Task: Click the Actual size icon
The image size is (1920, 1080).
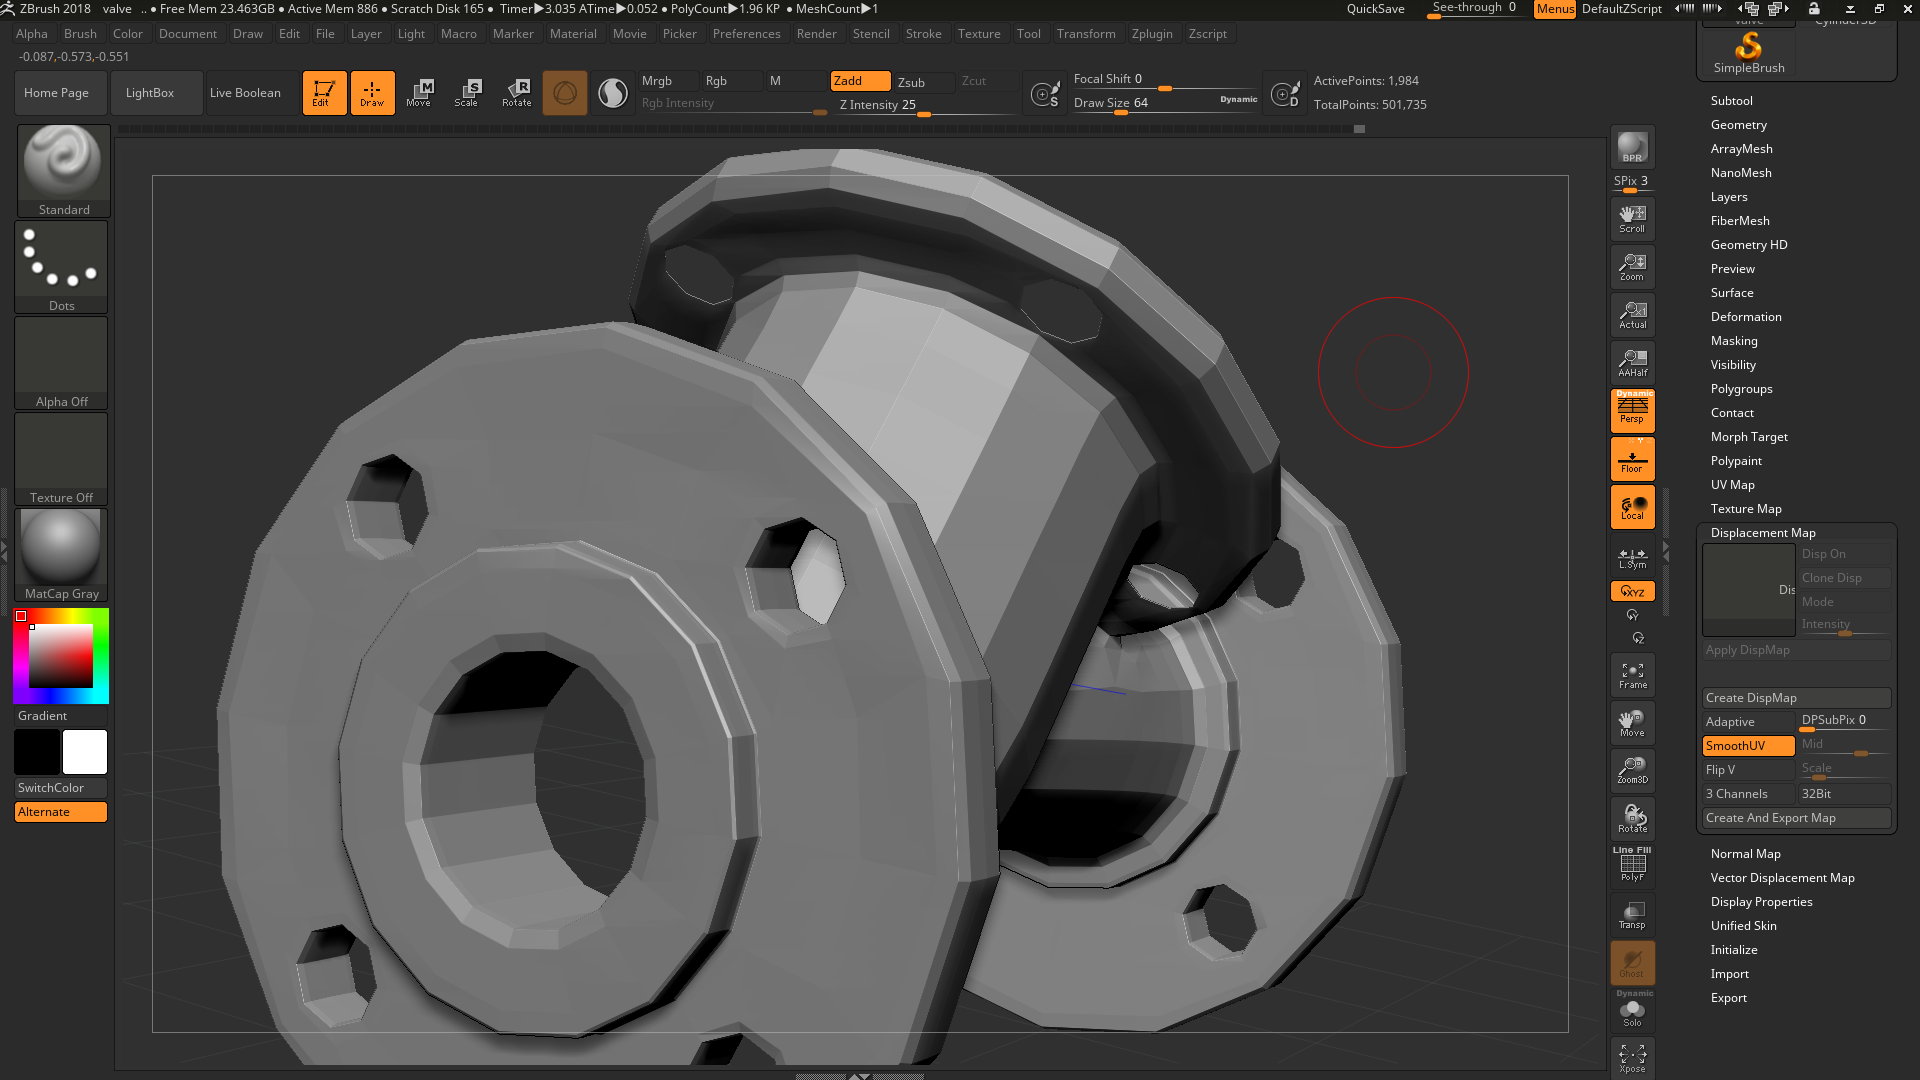Action: pyautogui.click(x=1632, y=315)
